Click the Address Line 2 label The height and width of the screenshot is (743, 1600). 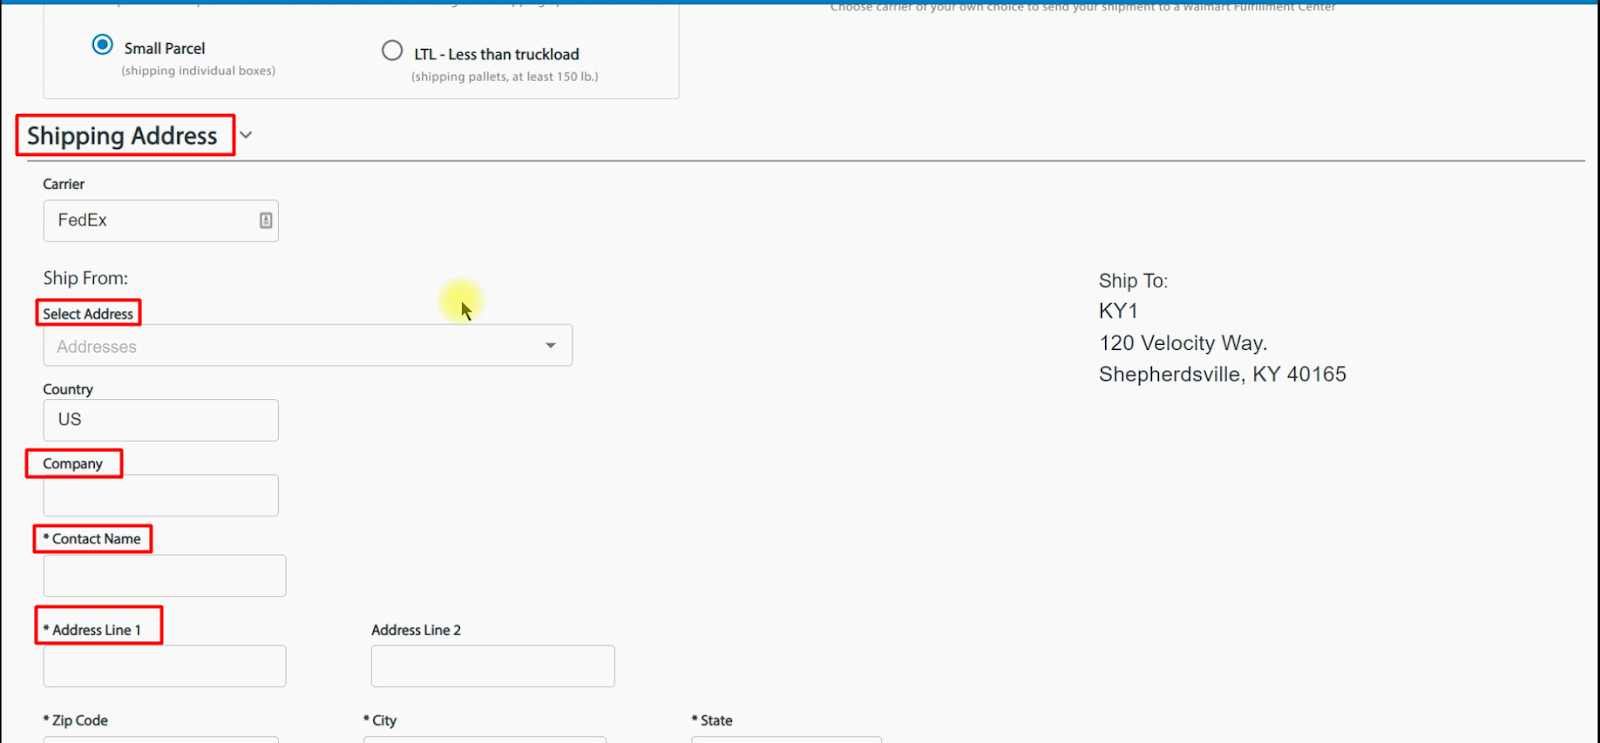[x=416, y=630]
